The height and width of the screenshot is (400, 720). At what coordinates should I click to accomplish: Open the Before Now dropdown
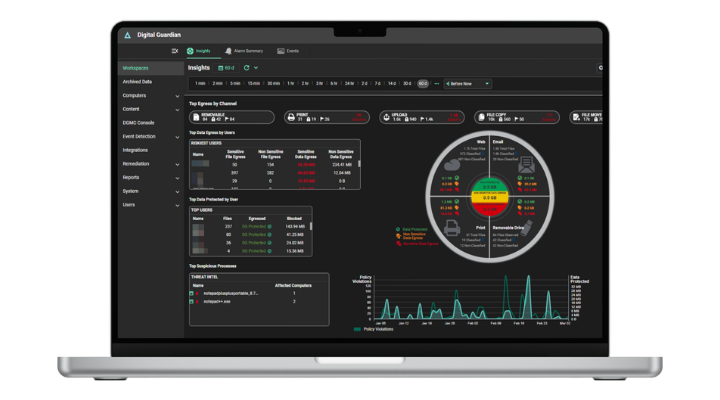coord(468,83)
